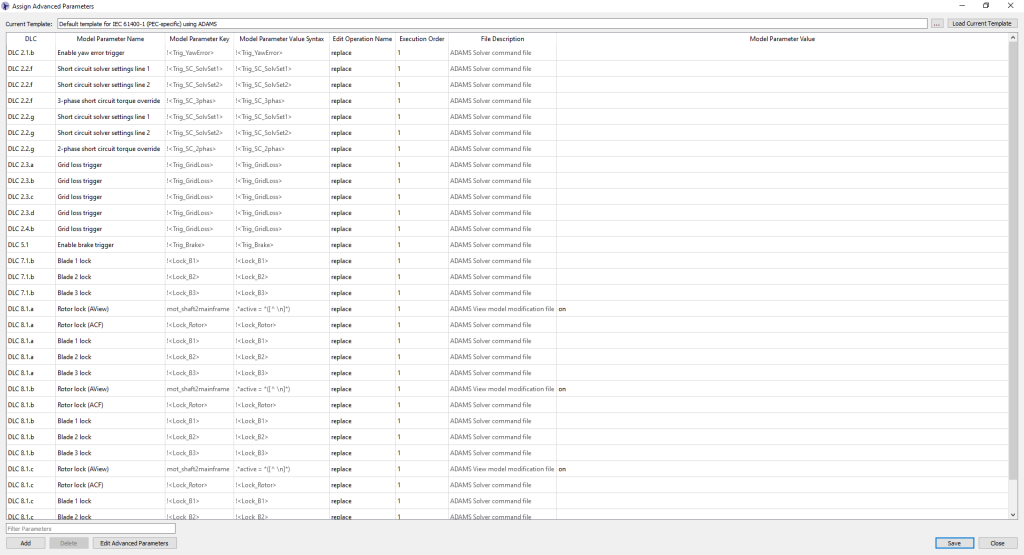The width and height of the screenshot is (1024, 555).
Task: Click the Model Parameter Name column header
Action: pyautogui.click(x=109, y=39)
